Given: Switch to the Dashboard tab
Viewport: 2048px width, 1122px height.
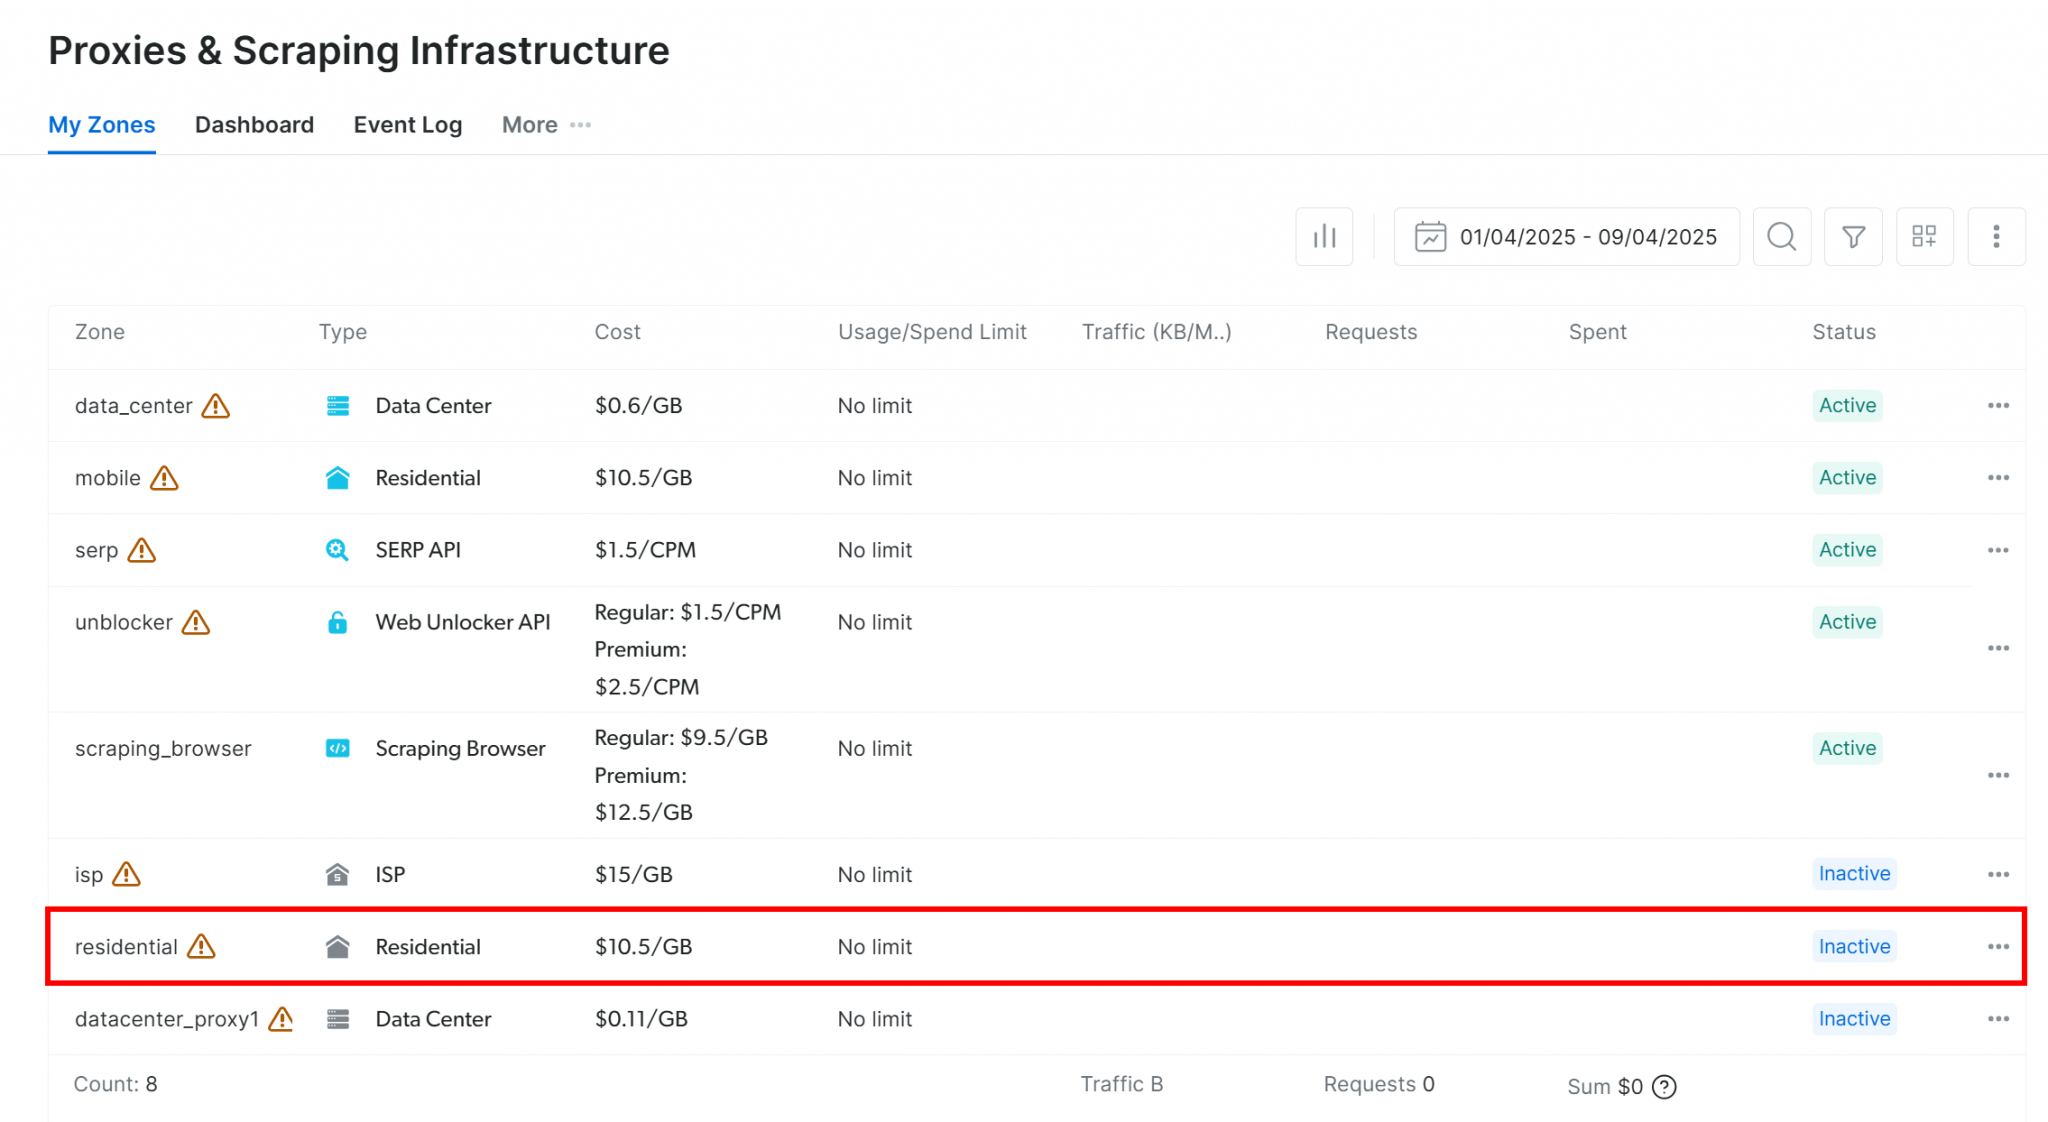Looking at the screenshot, I should click(254, 125).
